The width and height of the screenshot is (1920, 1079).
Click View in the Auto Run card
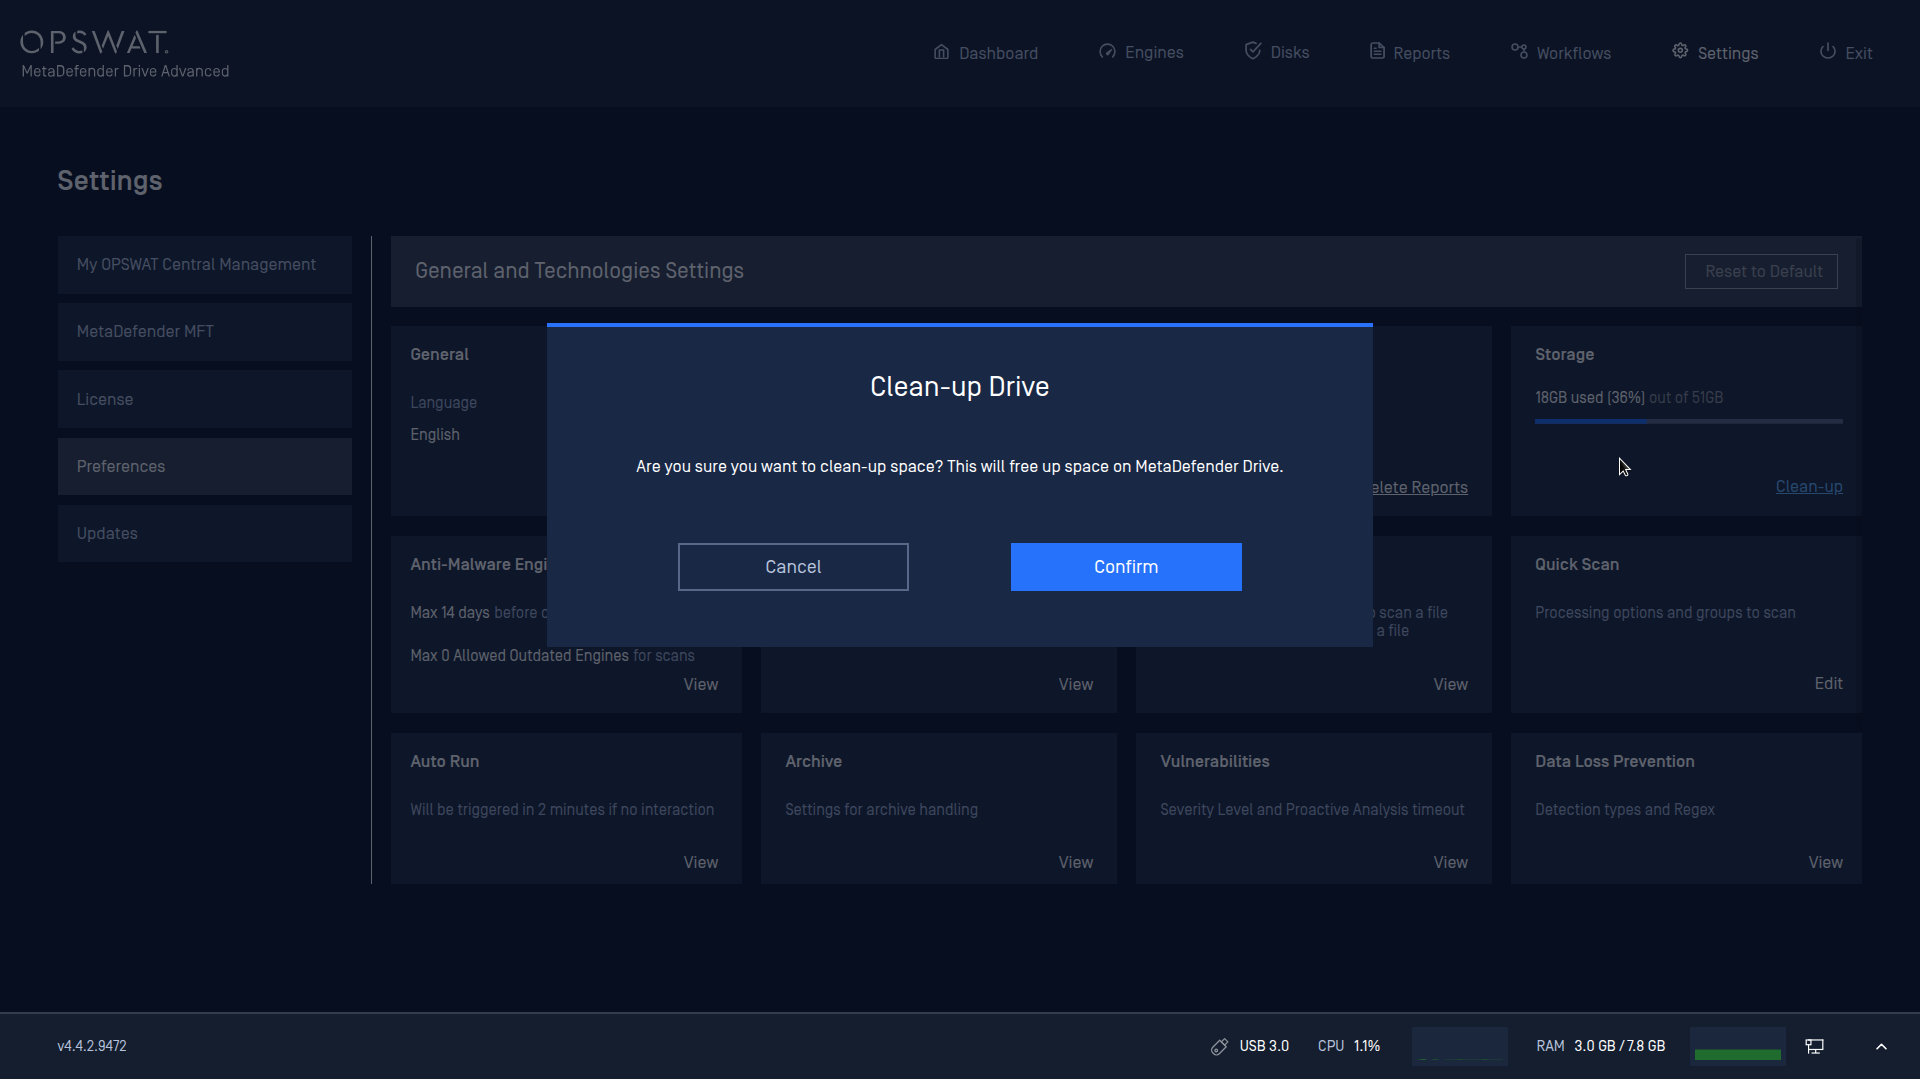pyautogui.click(x=701, y=863)
